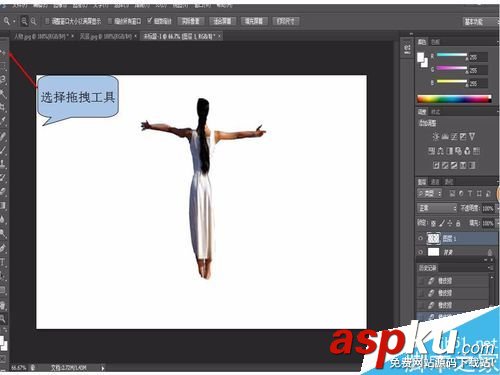Switch to the 路径 paths tab
The width and height of the screenshot is (500, 375).
448,182
